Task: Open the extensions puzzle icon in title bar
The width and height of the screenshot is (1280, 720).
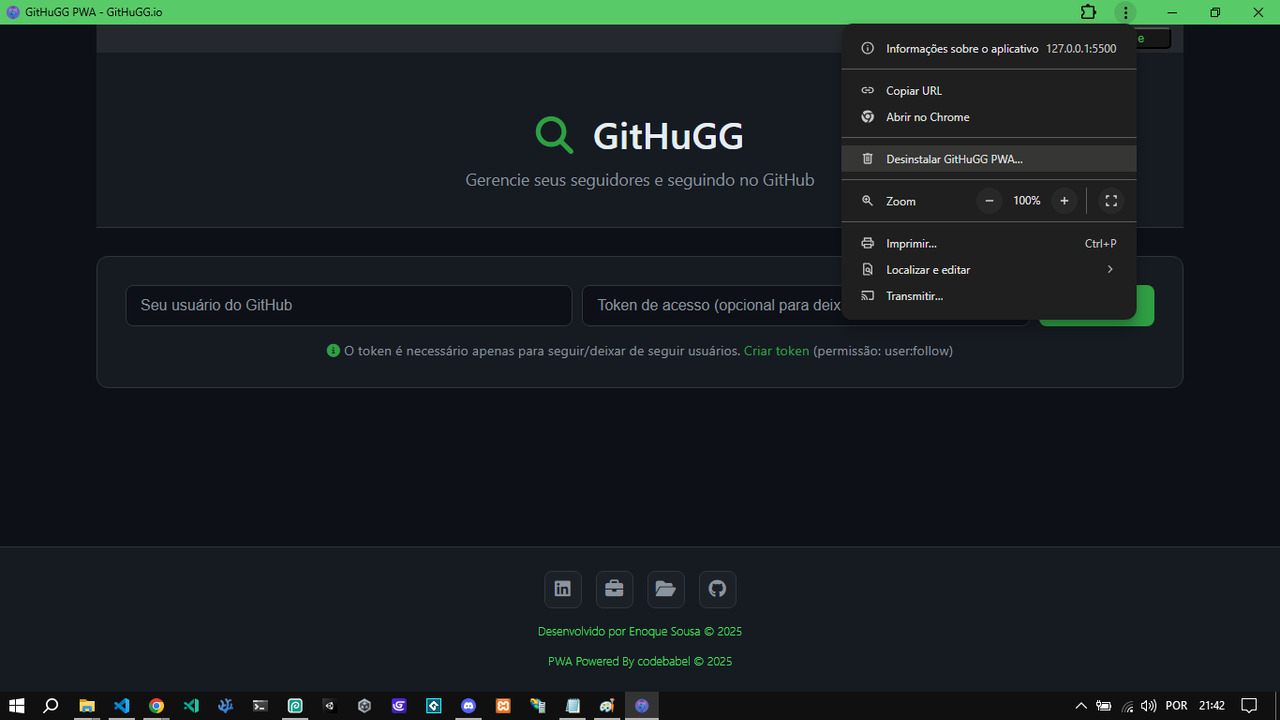Action: coord(1088,12)
